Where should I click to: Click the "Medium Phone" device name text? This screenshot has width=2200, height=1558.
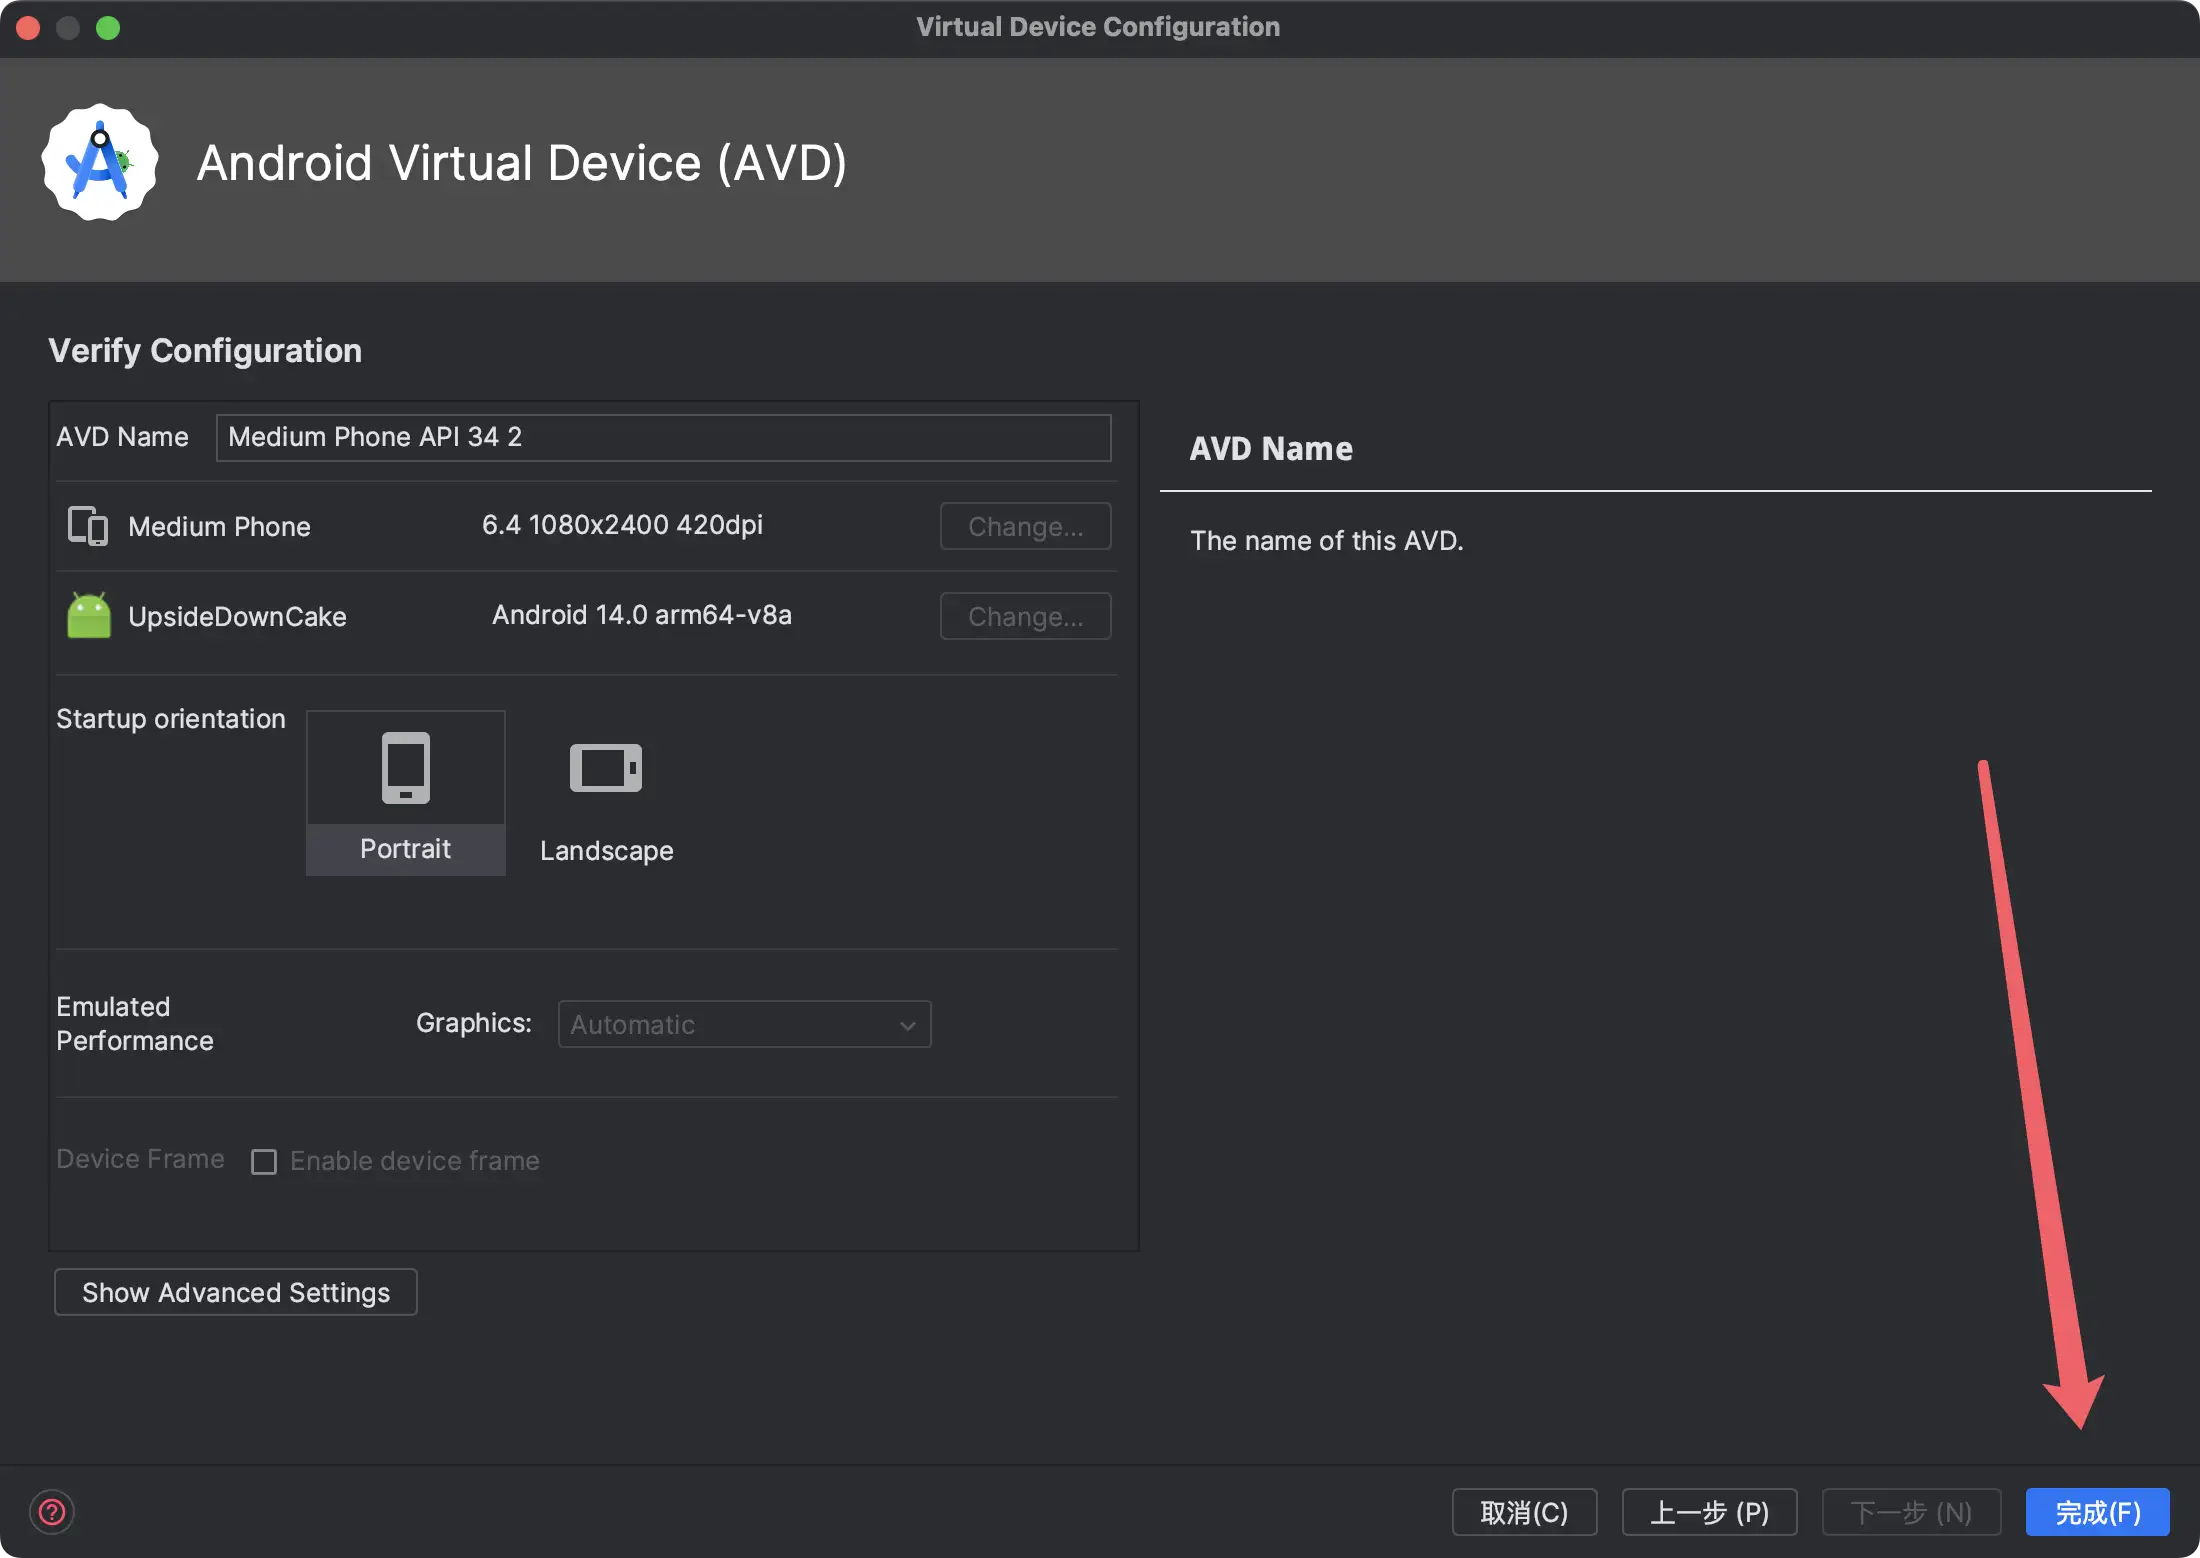(219, 527)
